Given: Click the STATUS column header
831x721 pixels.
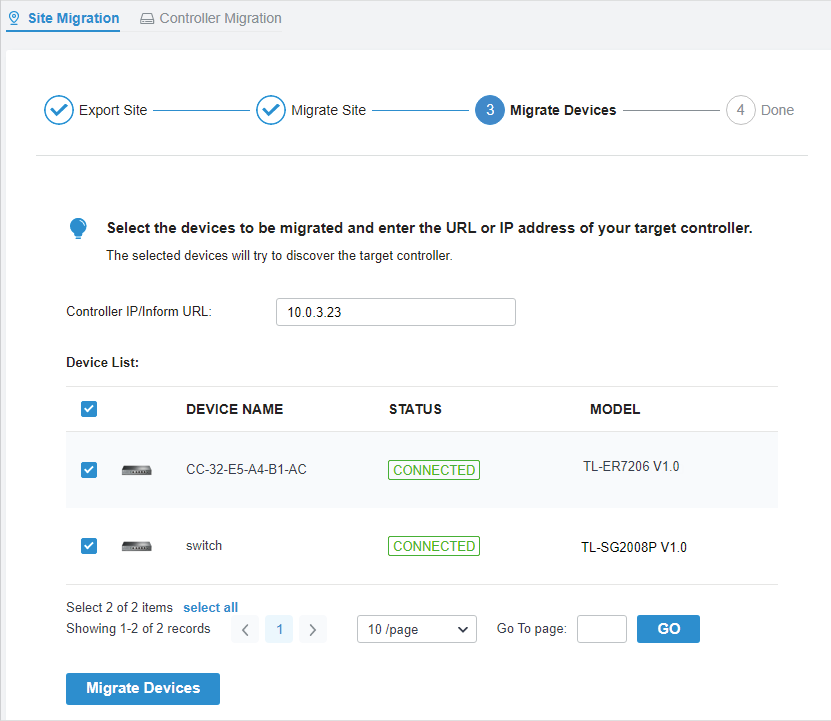Looking at the screenshot, I should tap(416, 409).
